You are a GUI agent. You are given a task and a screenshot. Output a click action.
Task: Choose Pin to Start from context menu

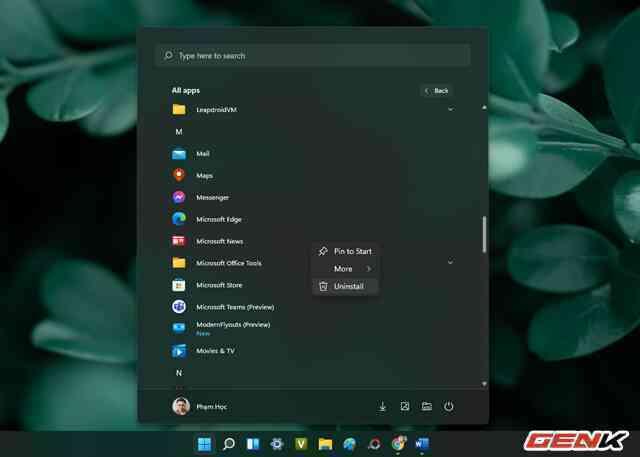(345, 251)
